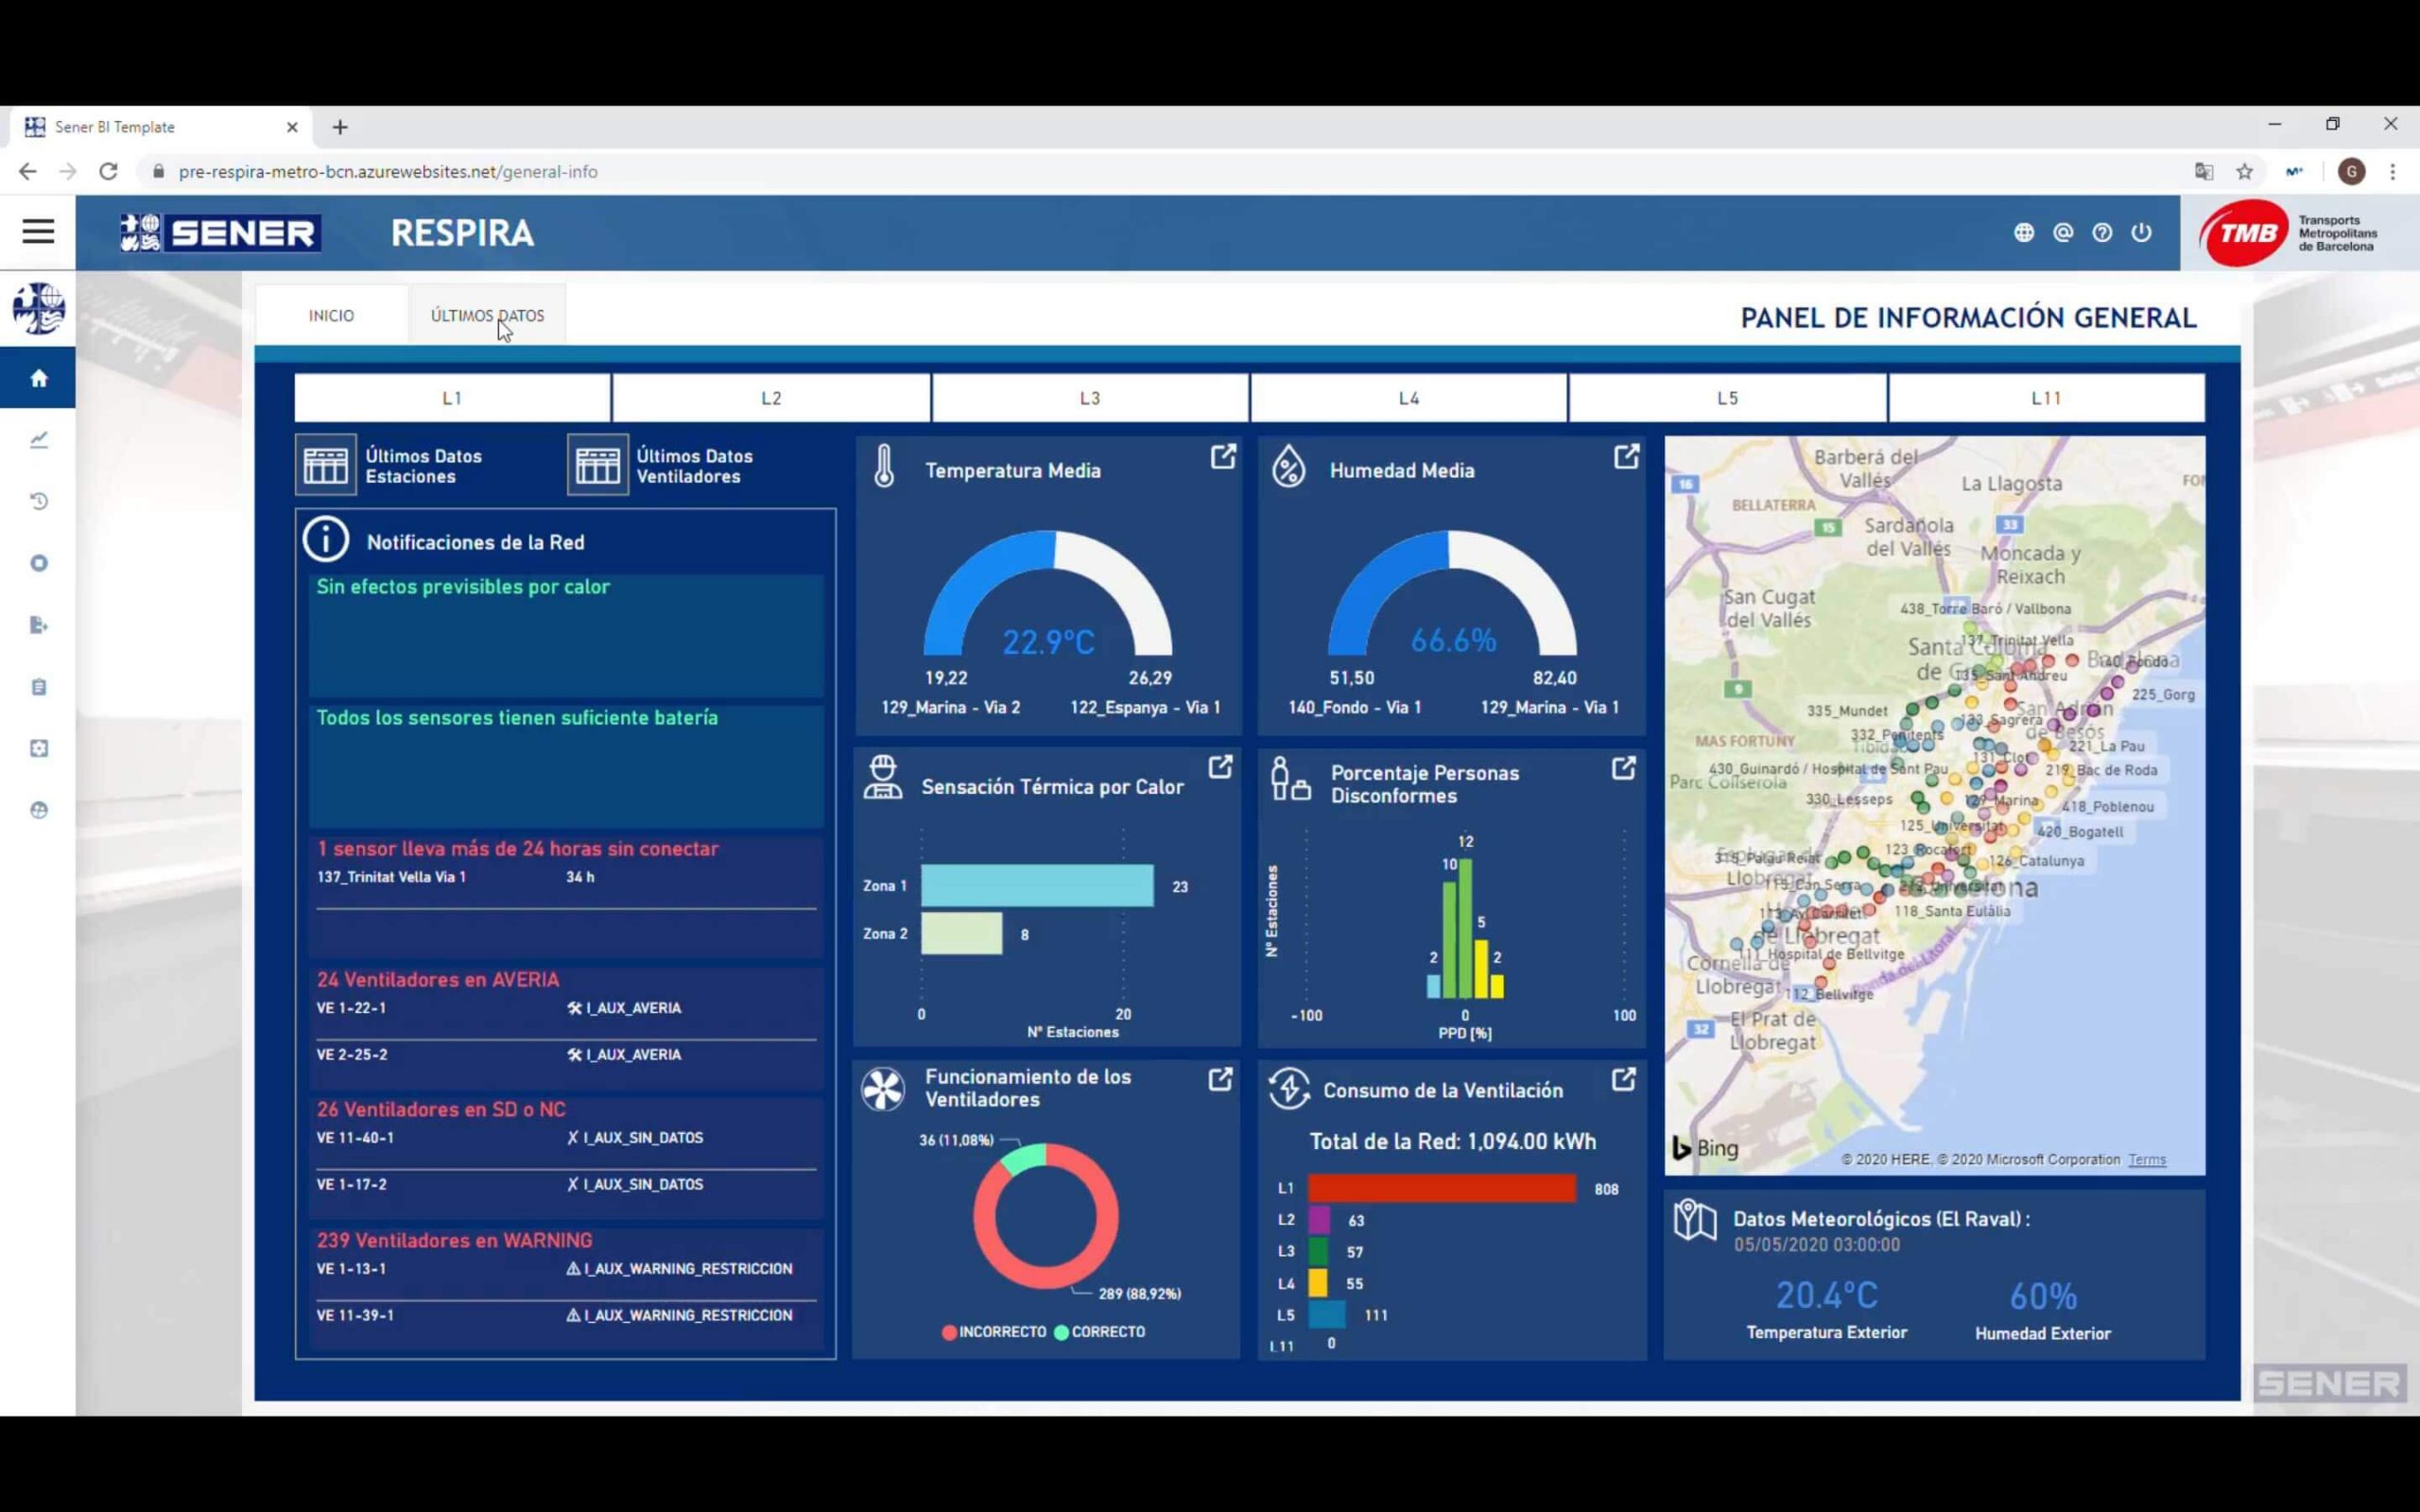Expand the Temperatura Media panel
This screenshot has height=1512, width=2420.
pos(1223,456)
